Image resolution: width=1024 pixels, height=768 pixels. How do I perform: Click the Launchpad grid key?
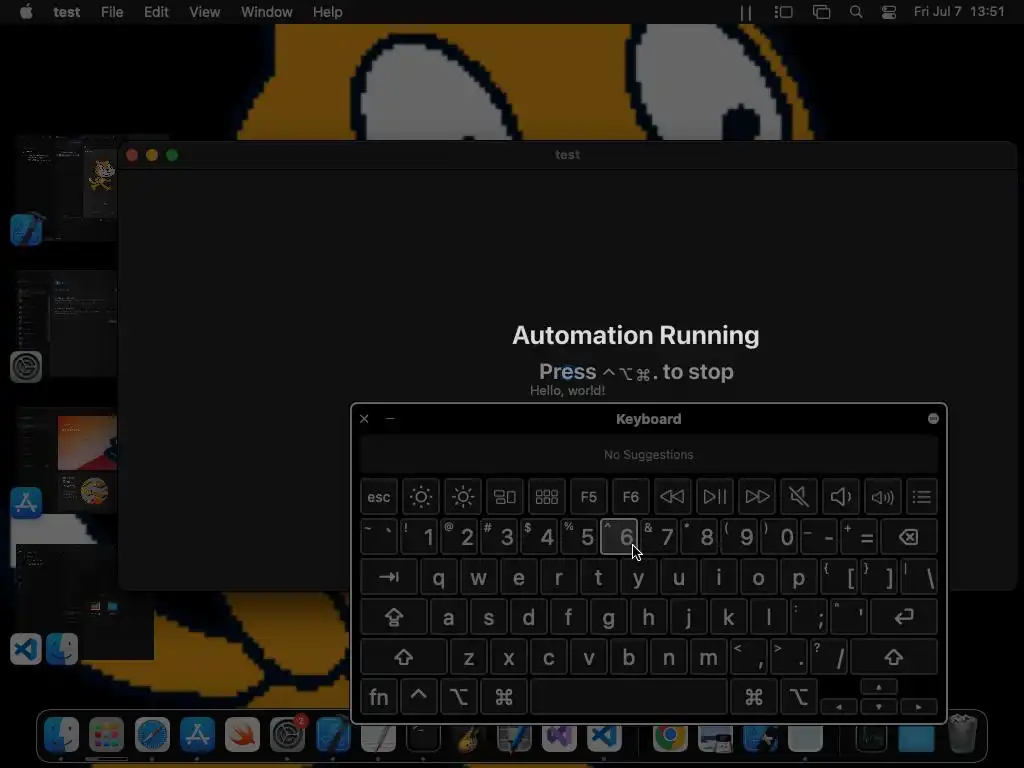tap(547, 497)
